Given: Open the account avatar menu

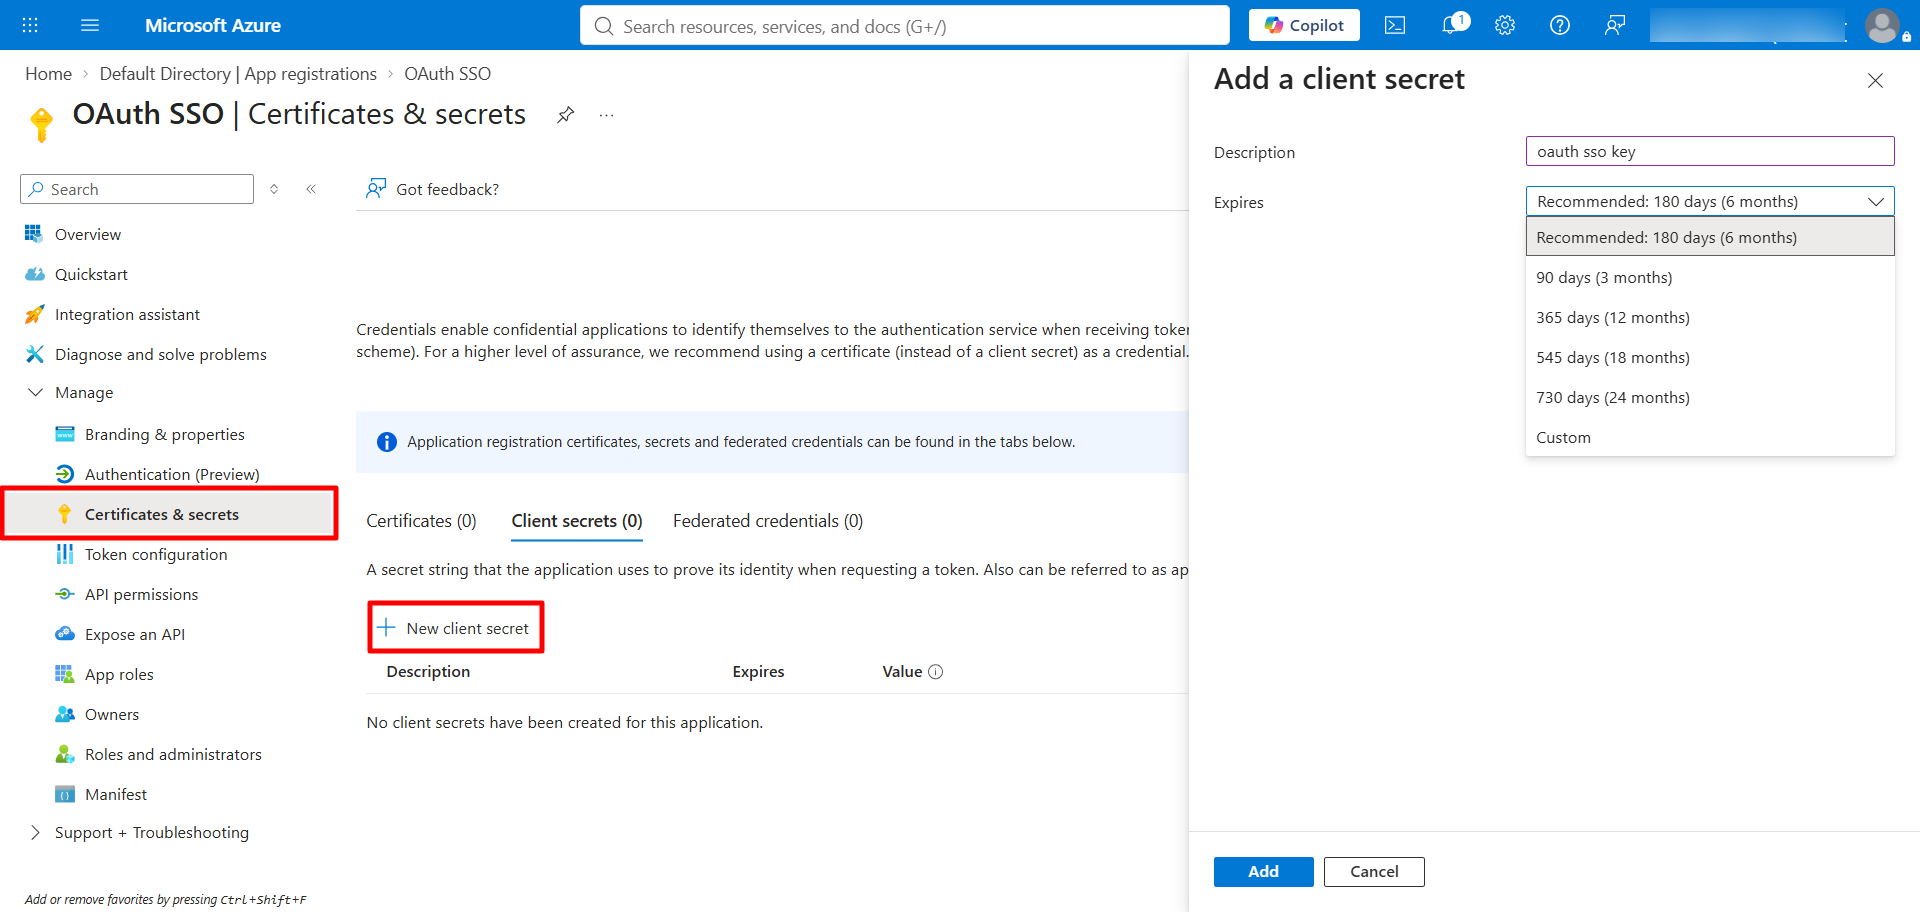Looking at the screenshot, I should pos(1882,25).
